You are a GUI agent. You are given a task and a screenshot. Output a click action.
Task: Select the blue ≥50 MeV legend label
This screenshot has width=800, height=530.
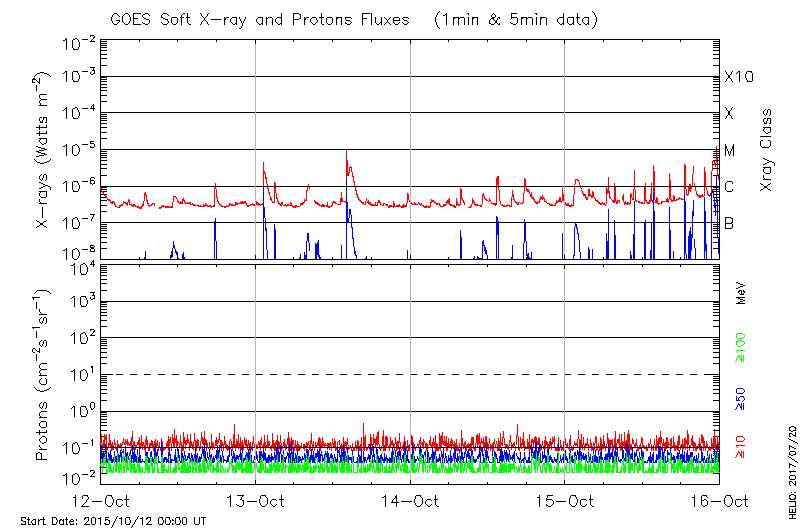(741, 398)
